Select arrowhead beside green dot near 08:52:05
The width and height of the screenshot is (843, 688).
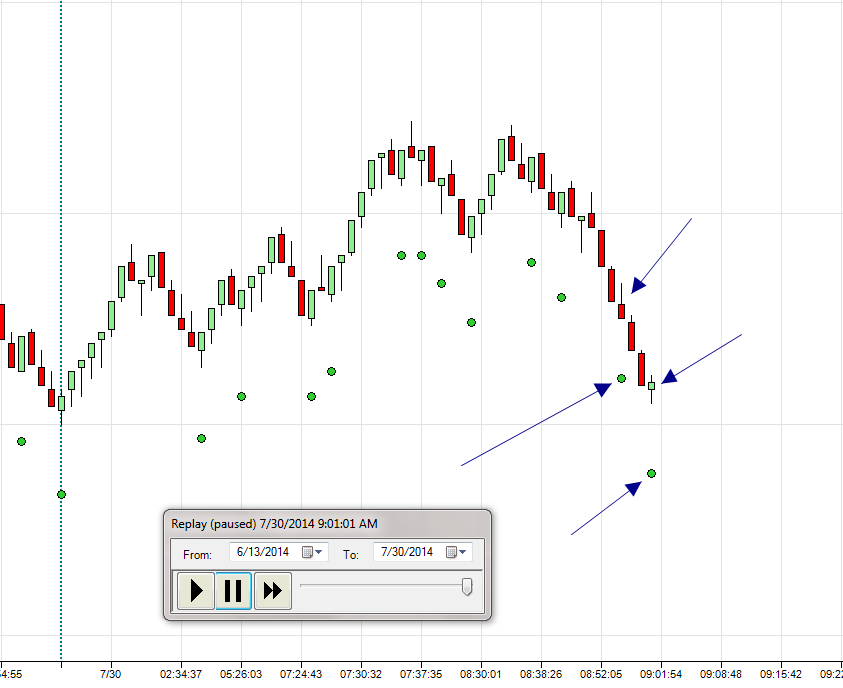tap(603, 389)
